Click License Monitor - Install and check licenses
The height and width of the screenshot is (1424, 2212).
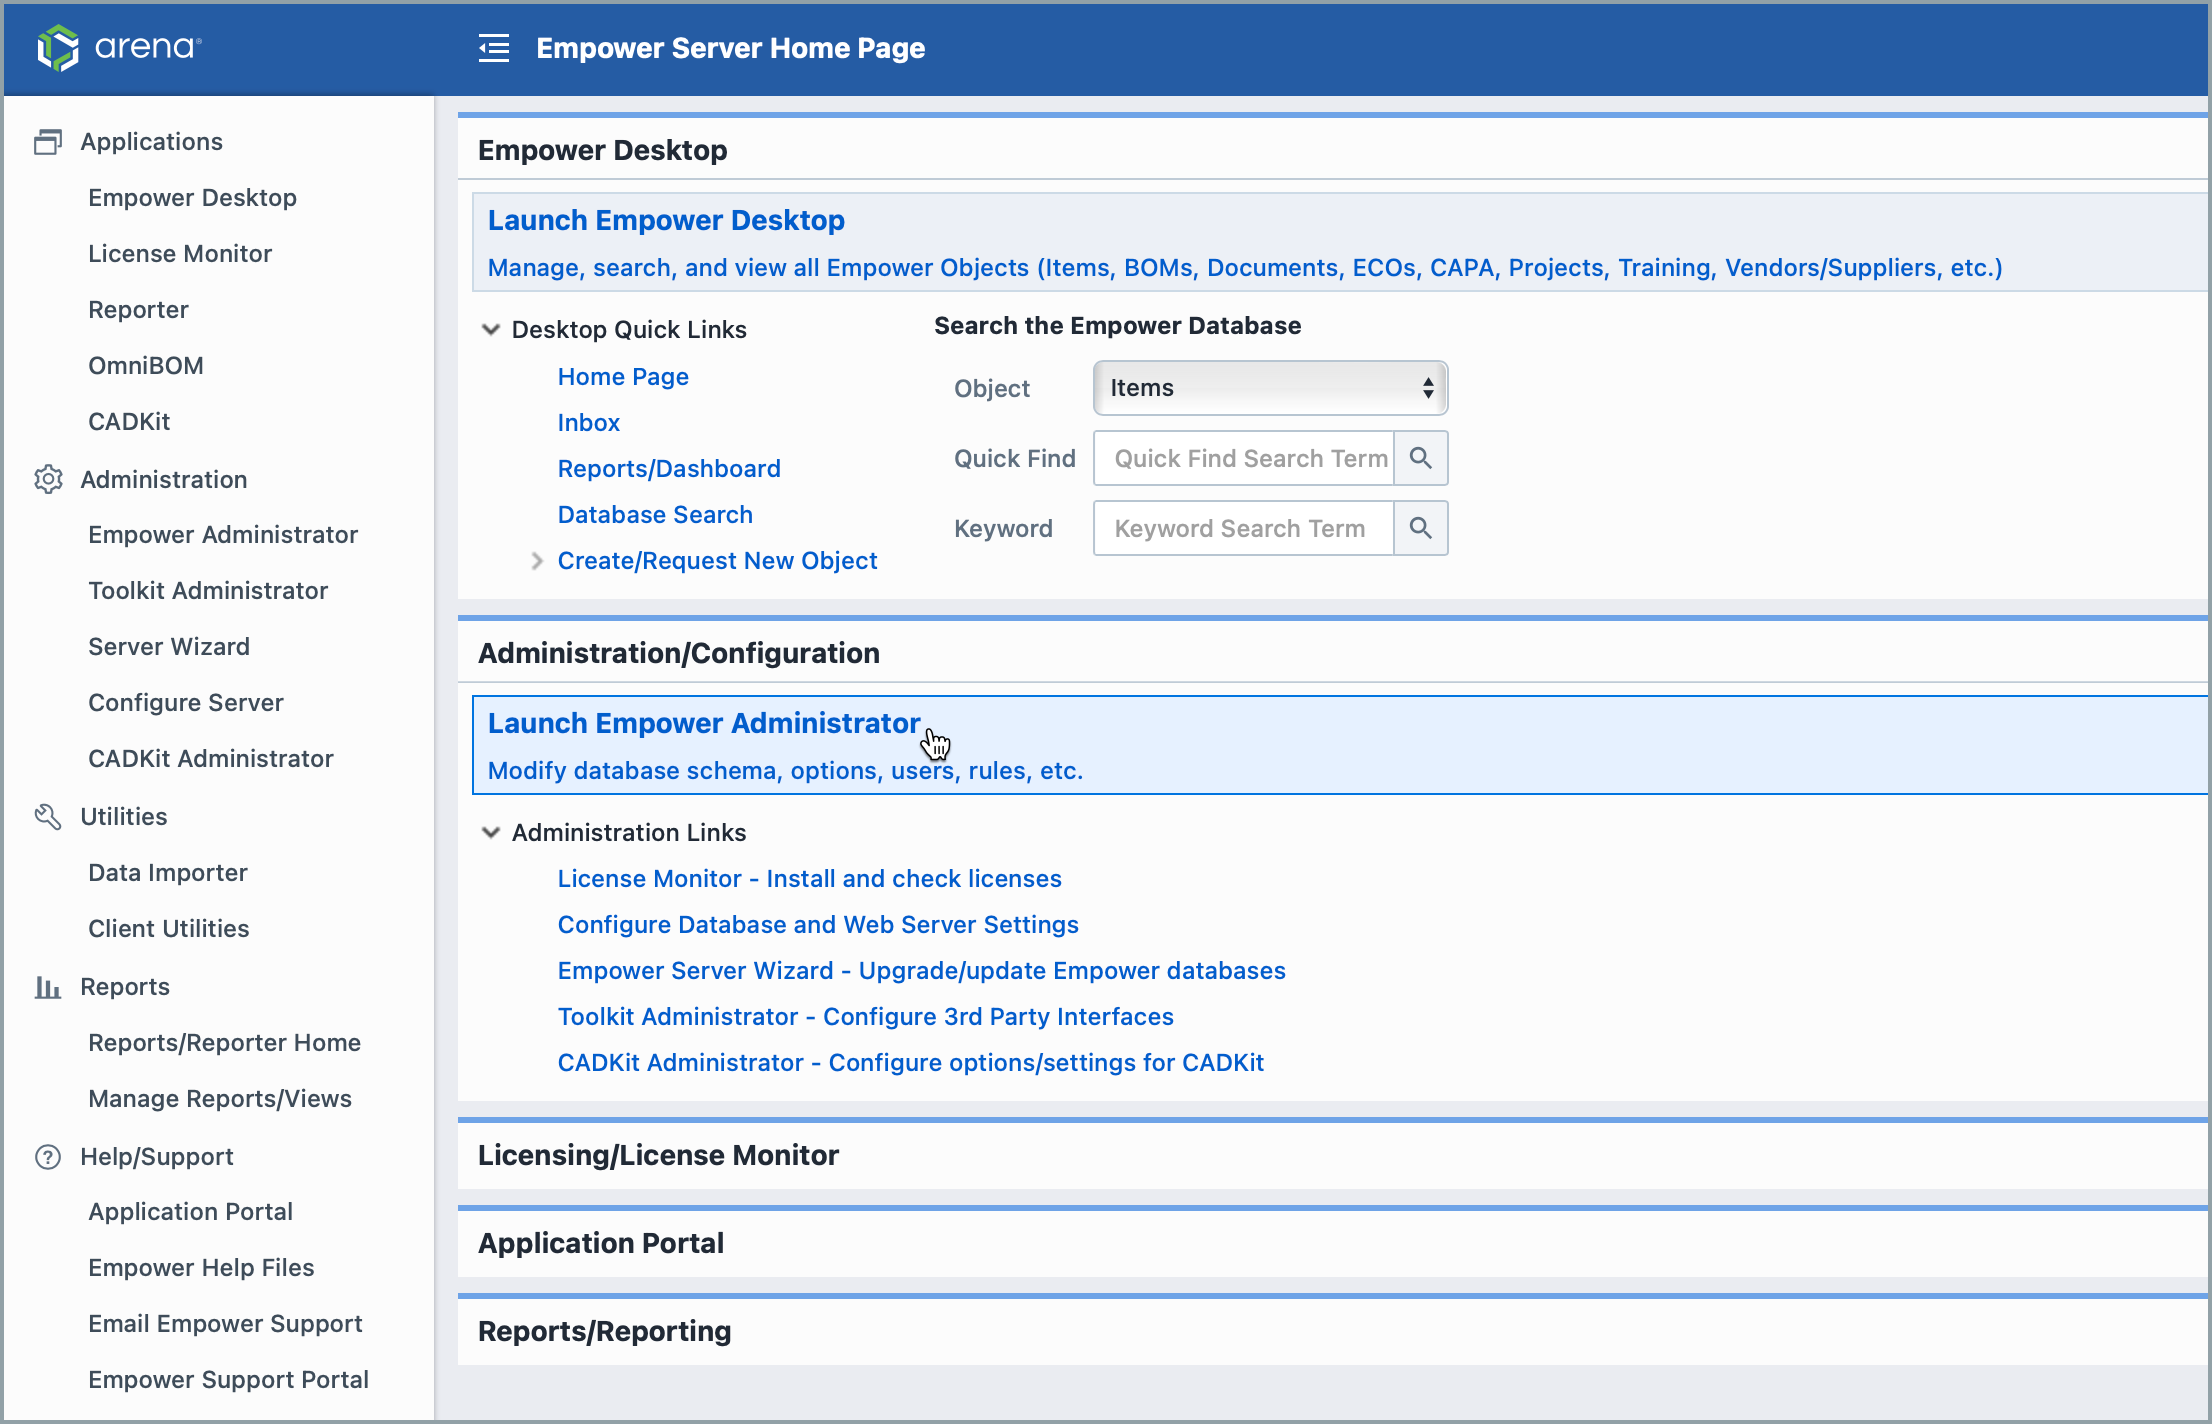point(810,879)
